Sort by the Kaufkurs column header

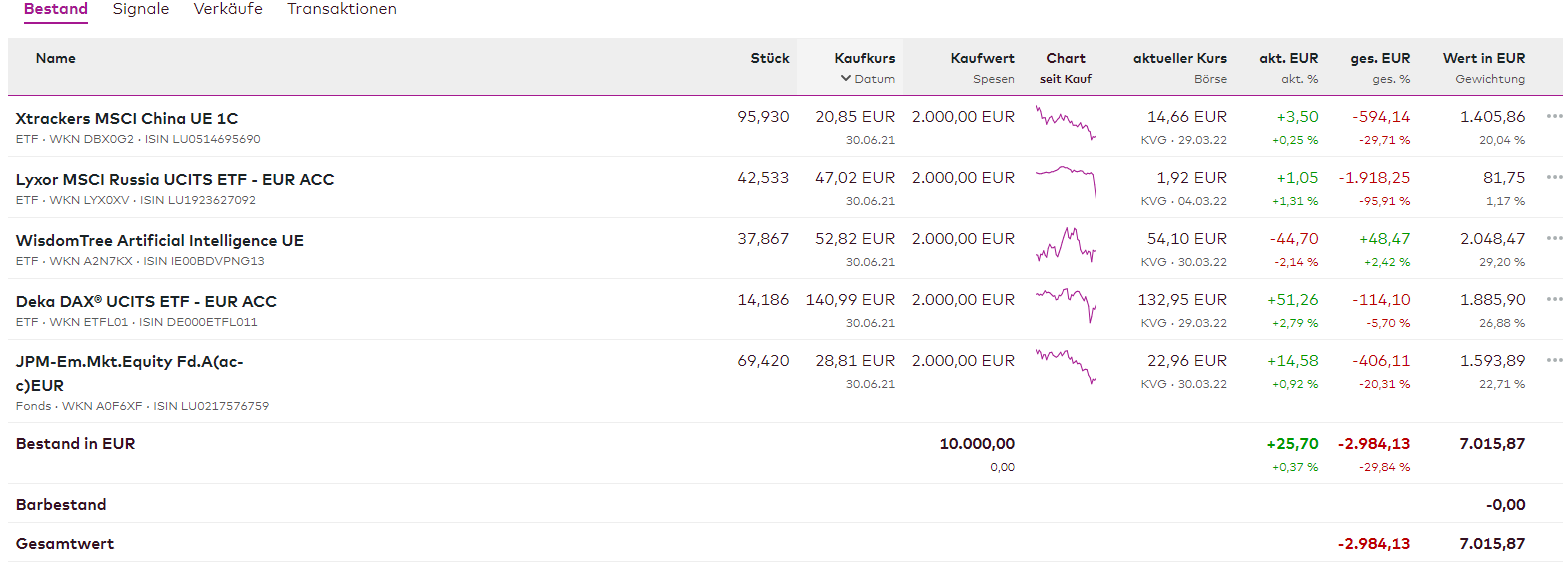(x=864, y=58)
